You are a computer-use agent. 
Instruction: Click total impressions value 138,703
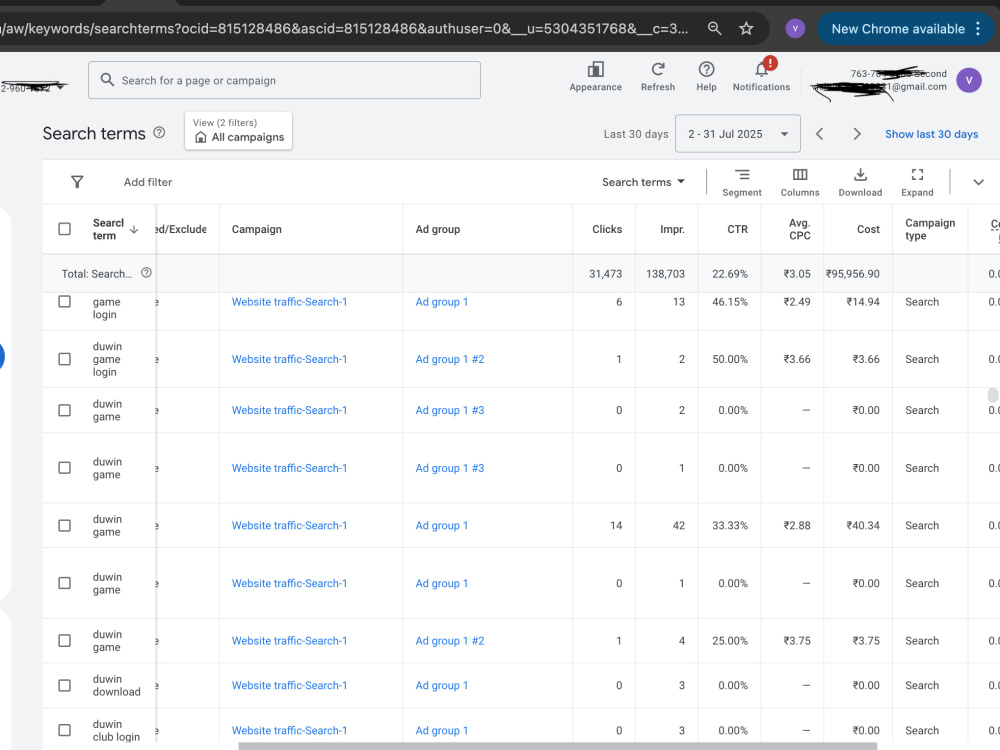coord(665,274)
